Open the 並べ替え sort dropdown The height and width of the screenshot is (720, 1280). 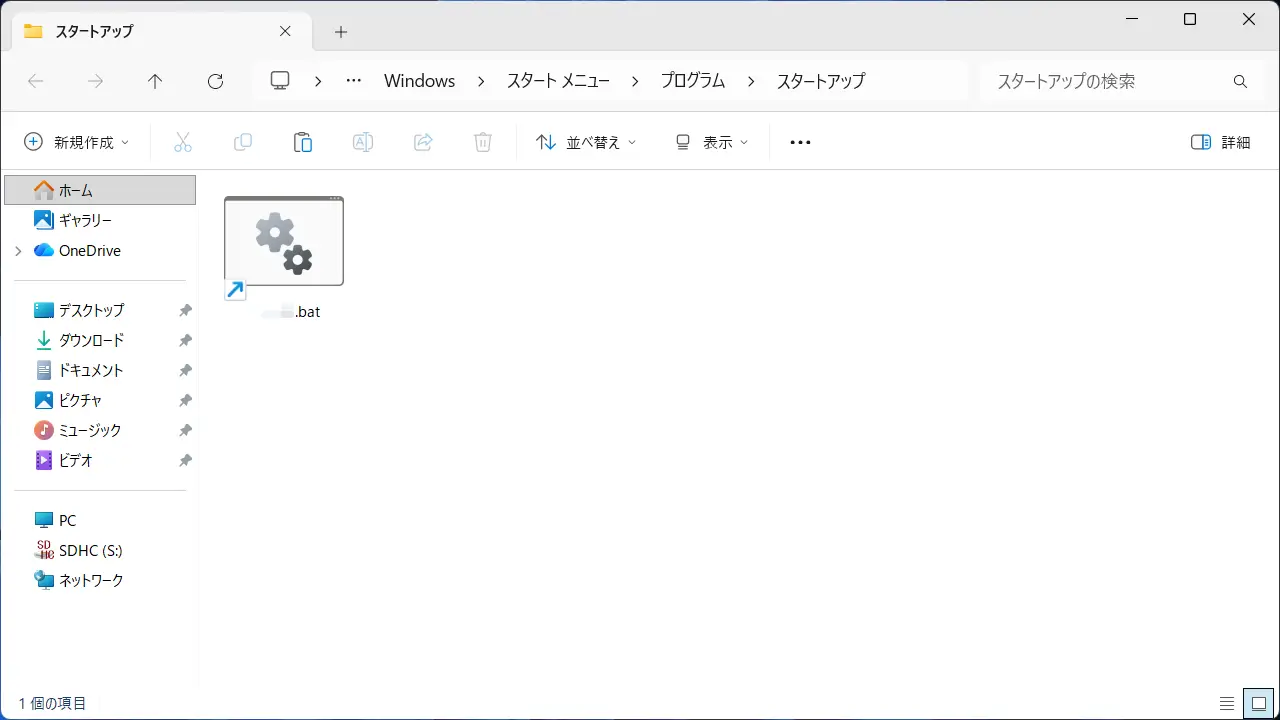click(x=586, y=142)
